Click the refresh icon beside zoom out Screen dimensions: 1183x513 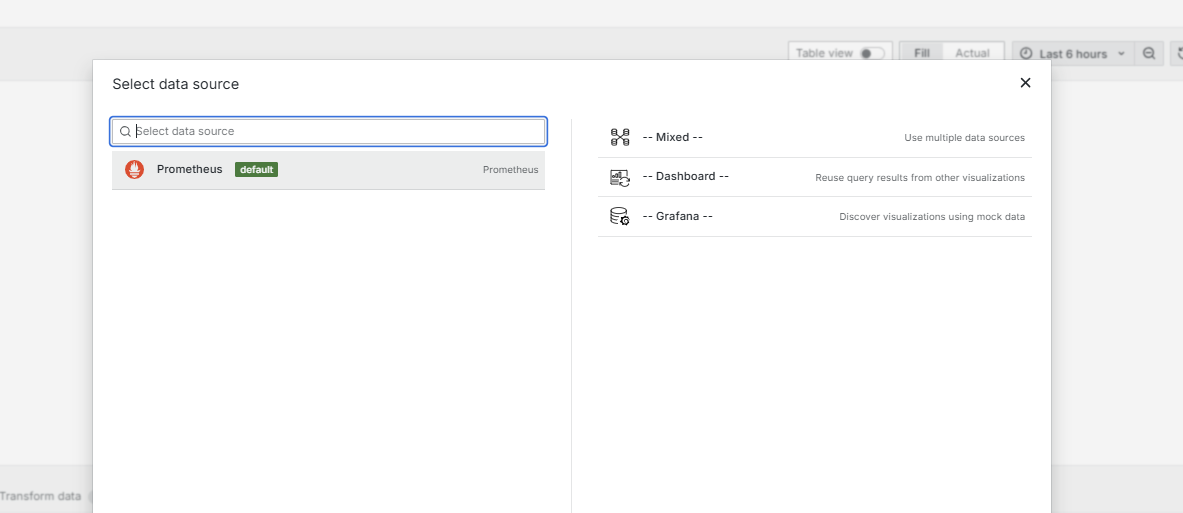click(x=1178, y=54)
